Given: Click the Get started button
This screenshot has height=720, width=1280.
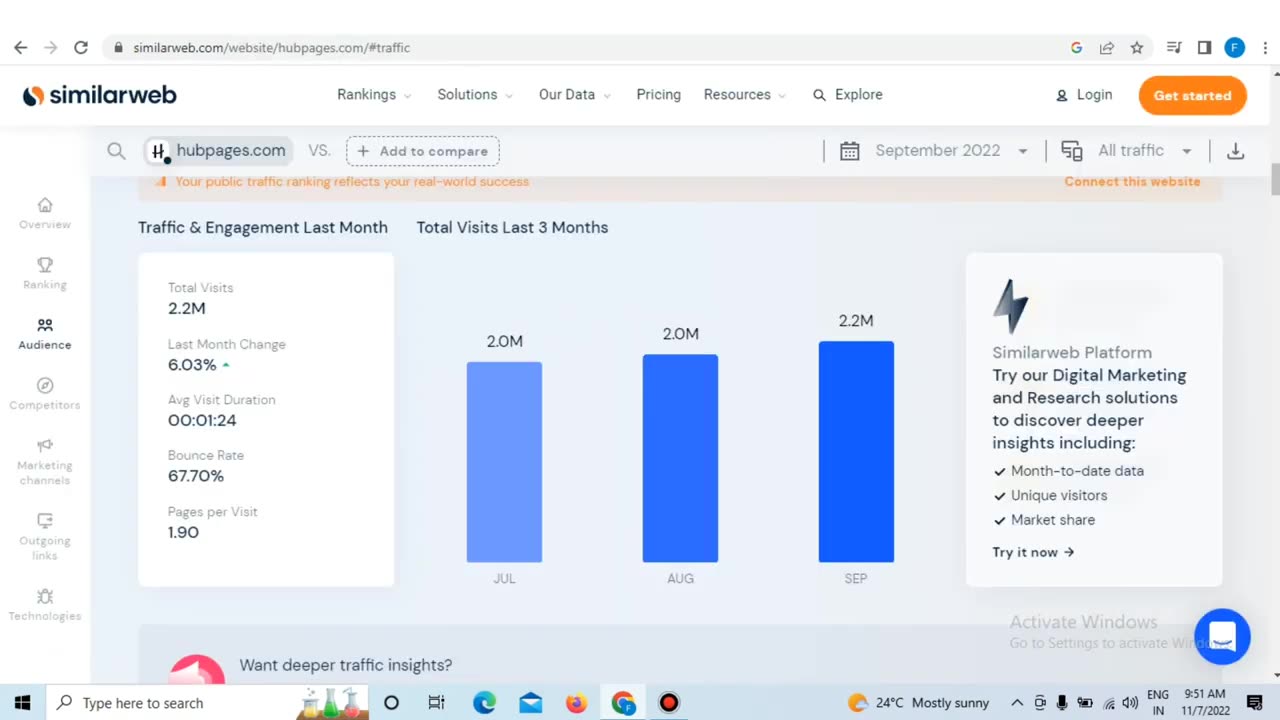Looking at the screenshot, I should pyautogui.click(x=1192, y=95).
